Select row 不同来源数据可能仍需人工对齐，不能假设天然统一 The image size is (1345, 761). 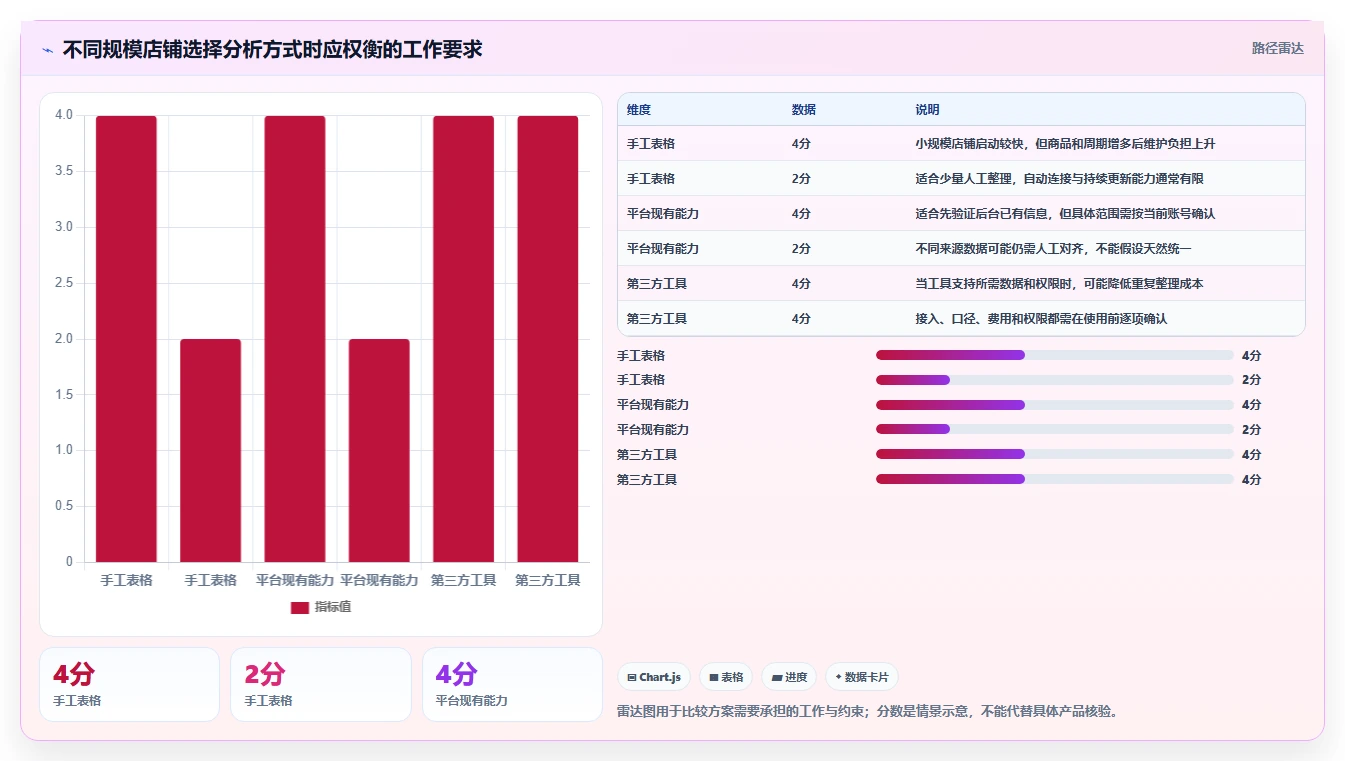pyautogui.click(x=961, y=249)
